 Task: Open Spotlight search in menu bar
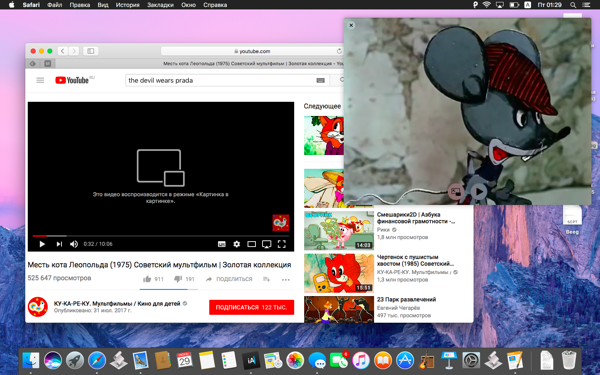pos(573,5)
